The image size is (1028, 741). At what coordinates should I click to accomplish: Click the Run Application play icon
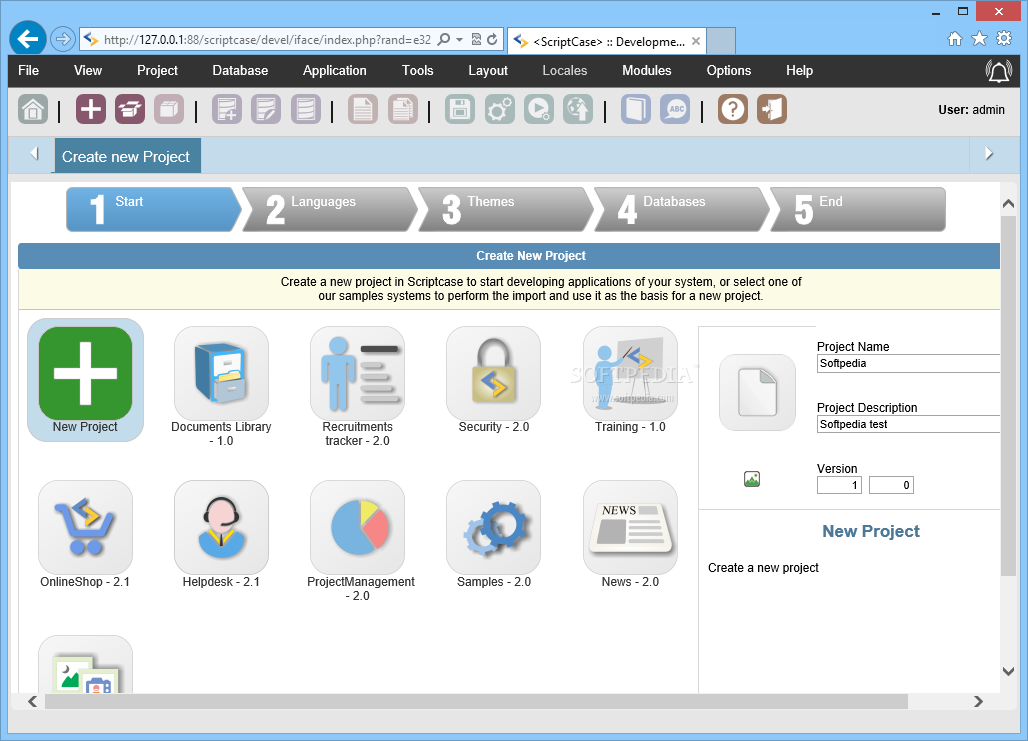click(x=539, y=110)
